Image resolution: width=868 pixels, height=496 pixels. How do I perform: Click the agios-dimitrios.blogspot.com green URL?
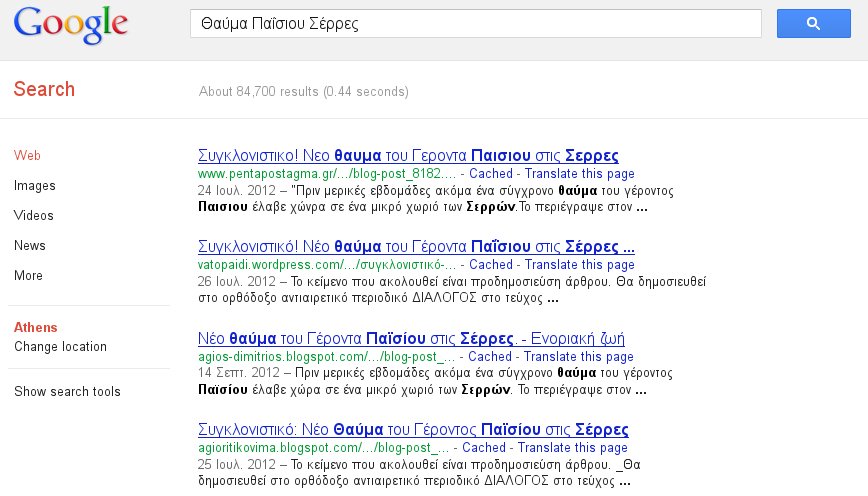[326, 356]
